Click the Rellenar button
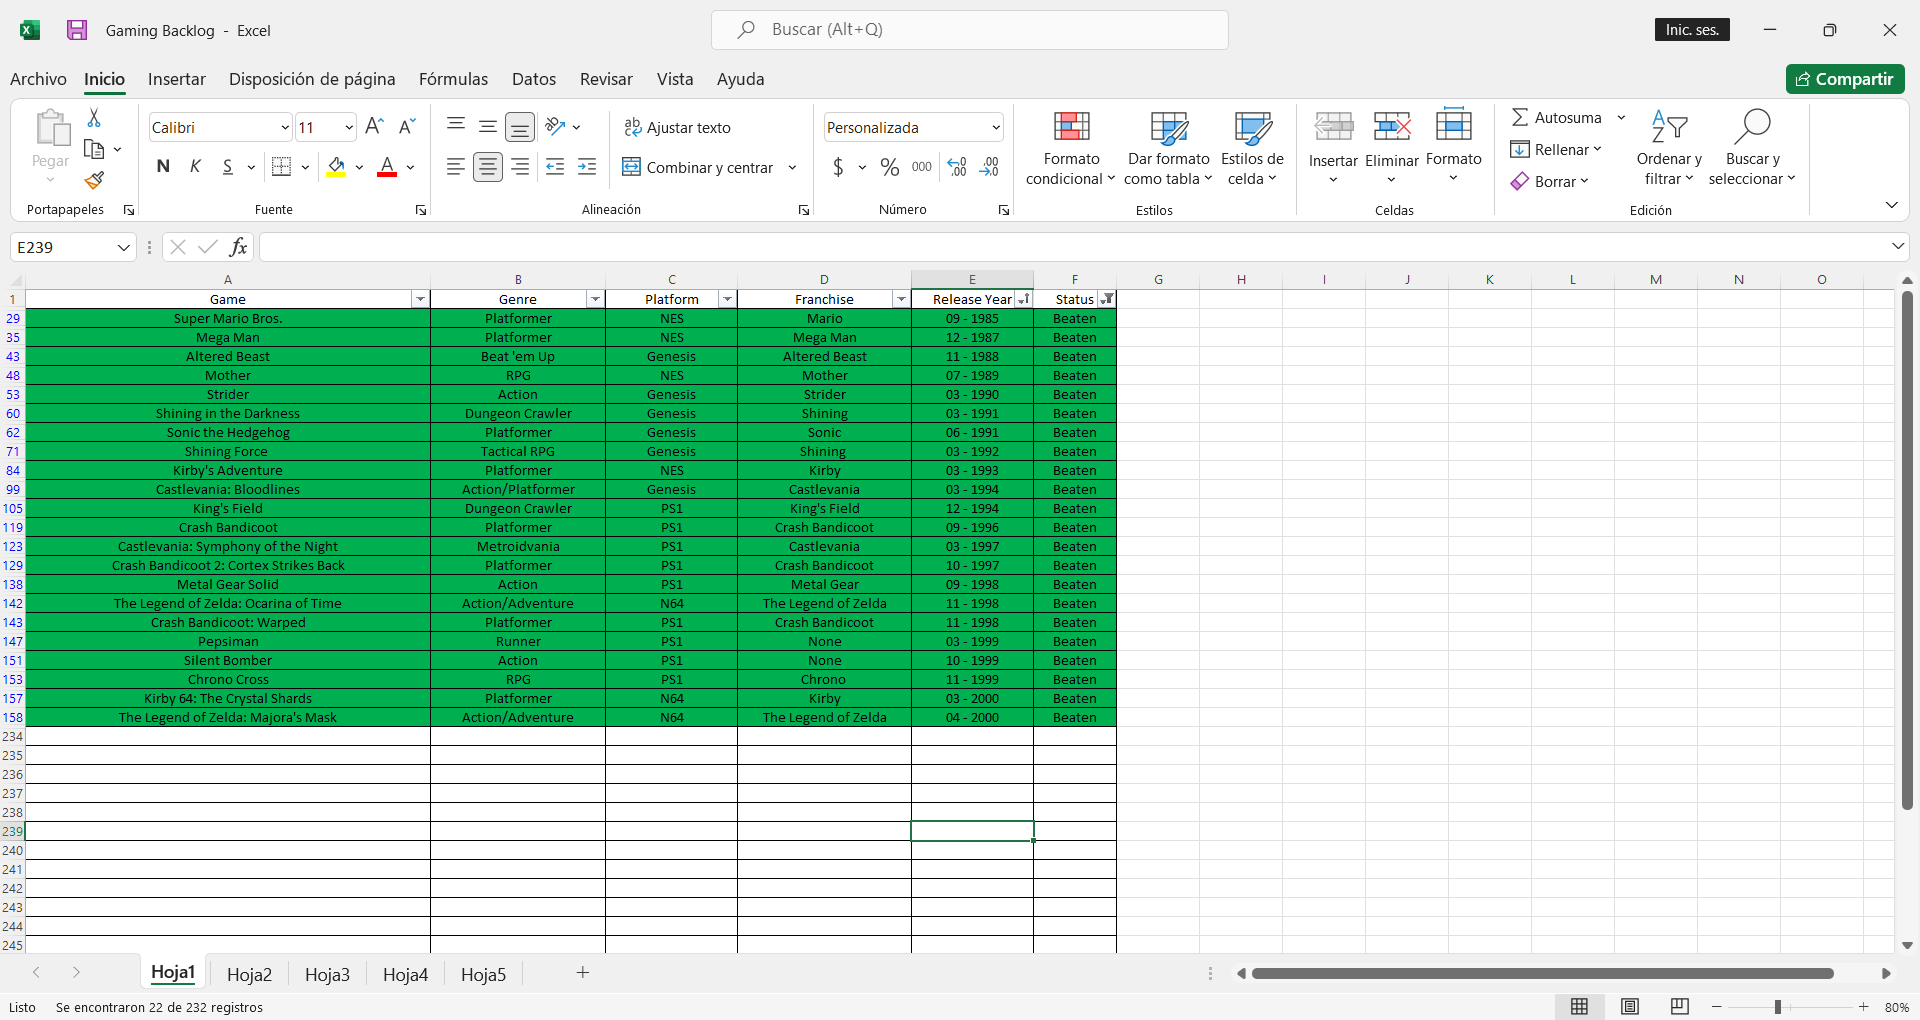The image size is (1920, 1020). click(x=1556, y=150)
